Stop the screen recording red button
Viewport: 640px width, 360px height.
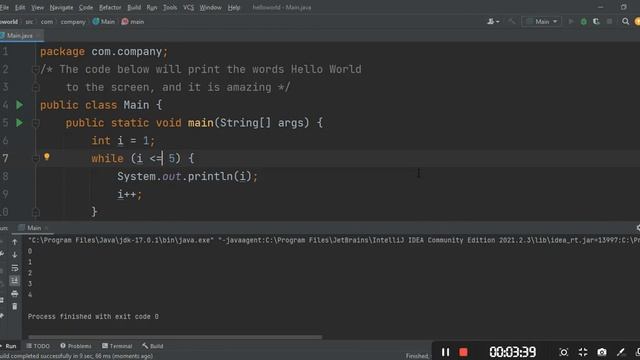(463, 352)
